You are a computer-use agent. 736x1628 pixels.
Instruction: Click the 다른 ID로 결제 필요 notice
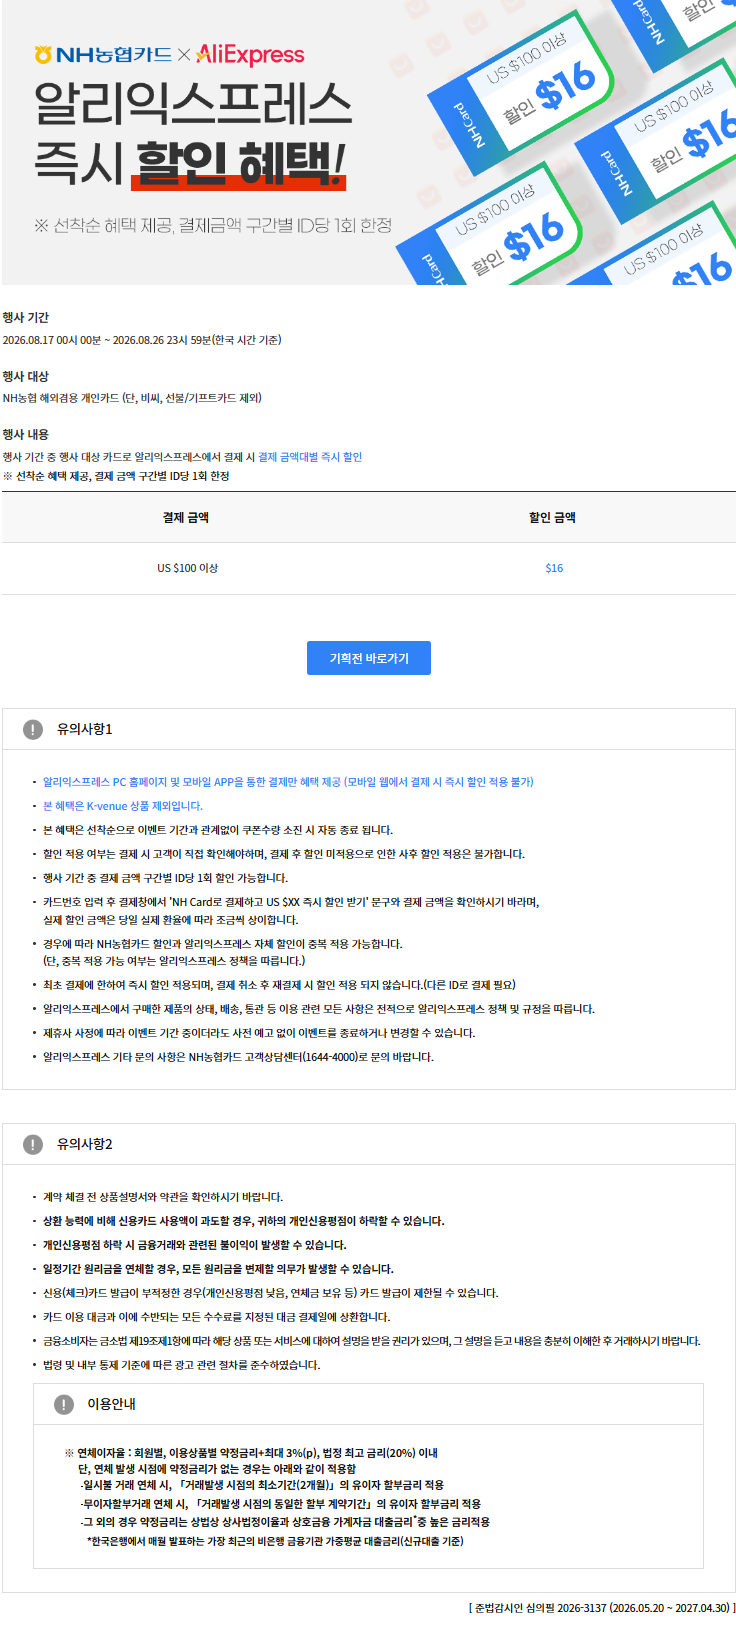pyautogui.click(x=279, y=985)
